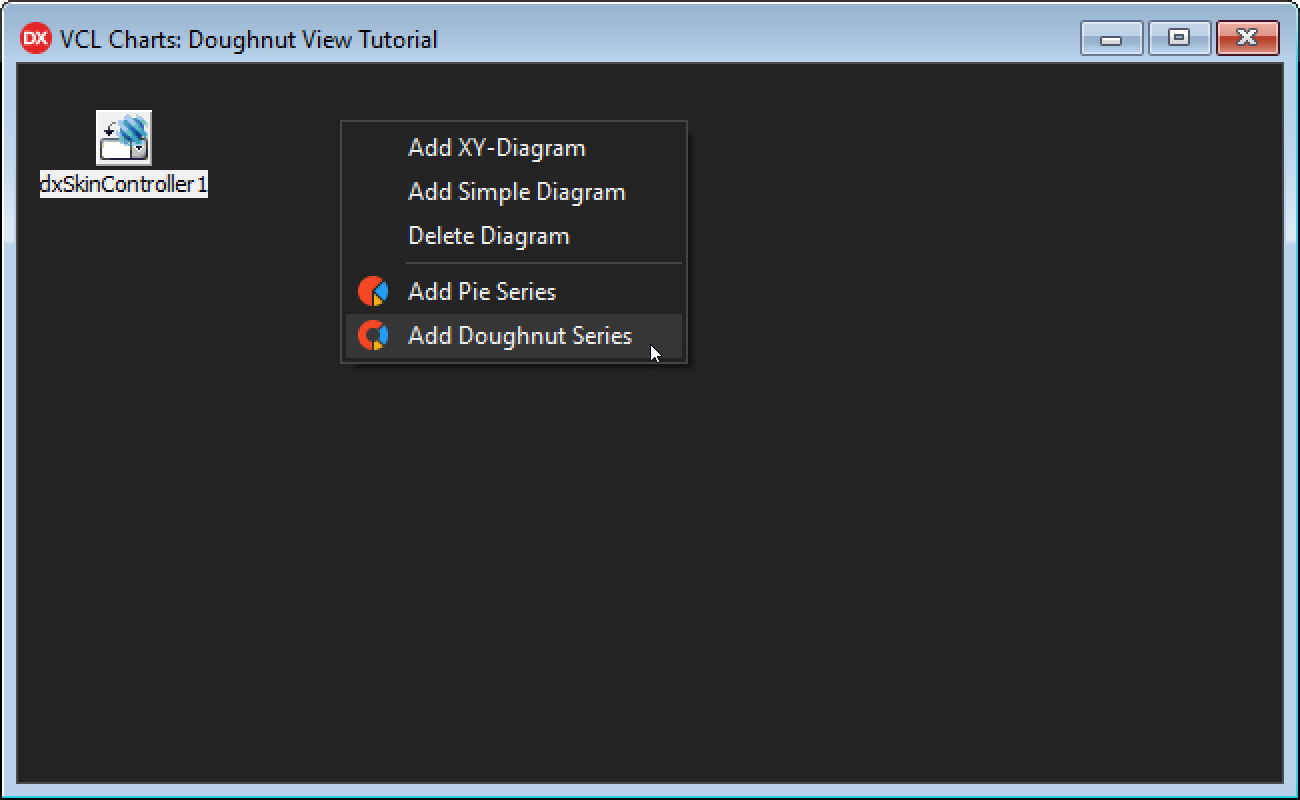Choose Add XY-Diagram from the menu
Viewport: 1300px width, 800px height.
click(496, 148)
